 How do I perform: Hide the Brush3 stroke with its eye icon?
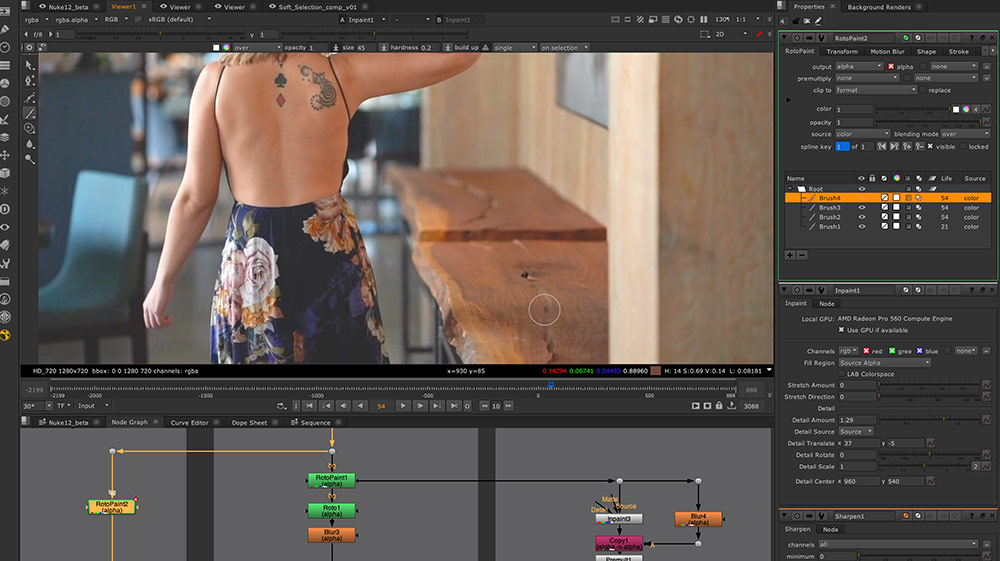(x=861, y=208)
